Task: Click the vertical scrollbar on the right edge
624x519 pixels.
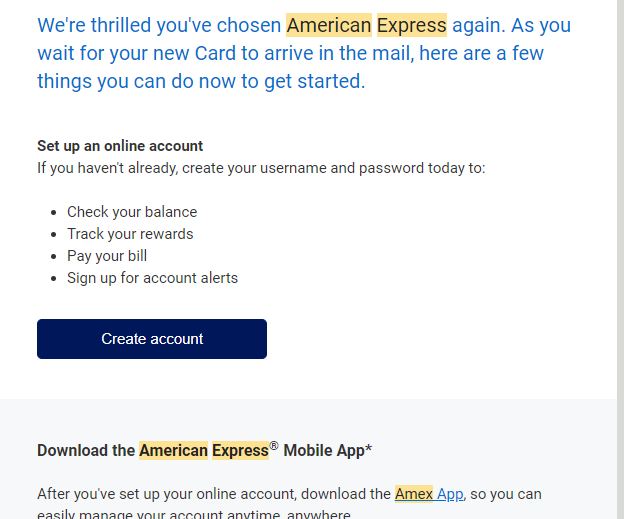Action: 620,260
